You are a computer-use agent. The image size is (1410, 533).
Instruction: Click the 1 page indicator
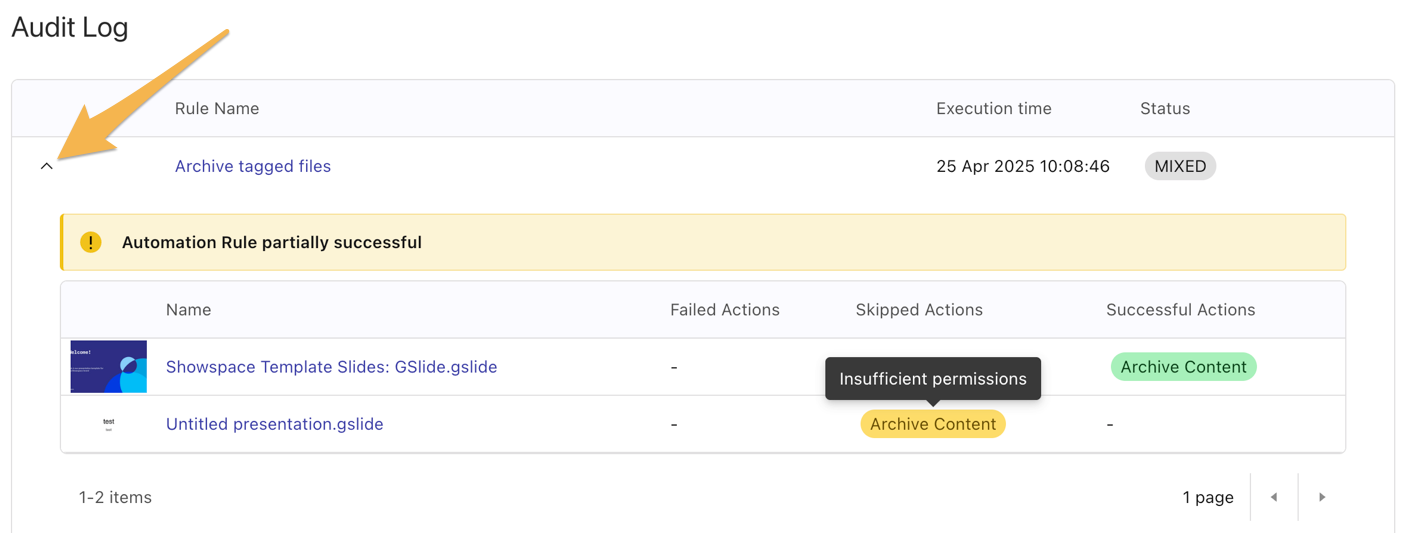[1208, 497]
